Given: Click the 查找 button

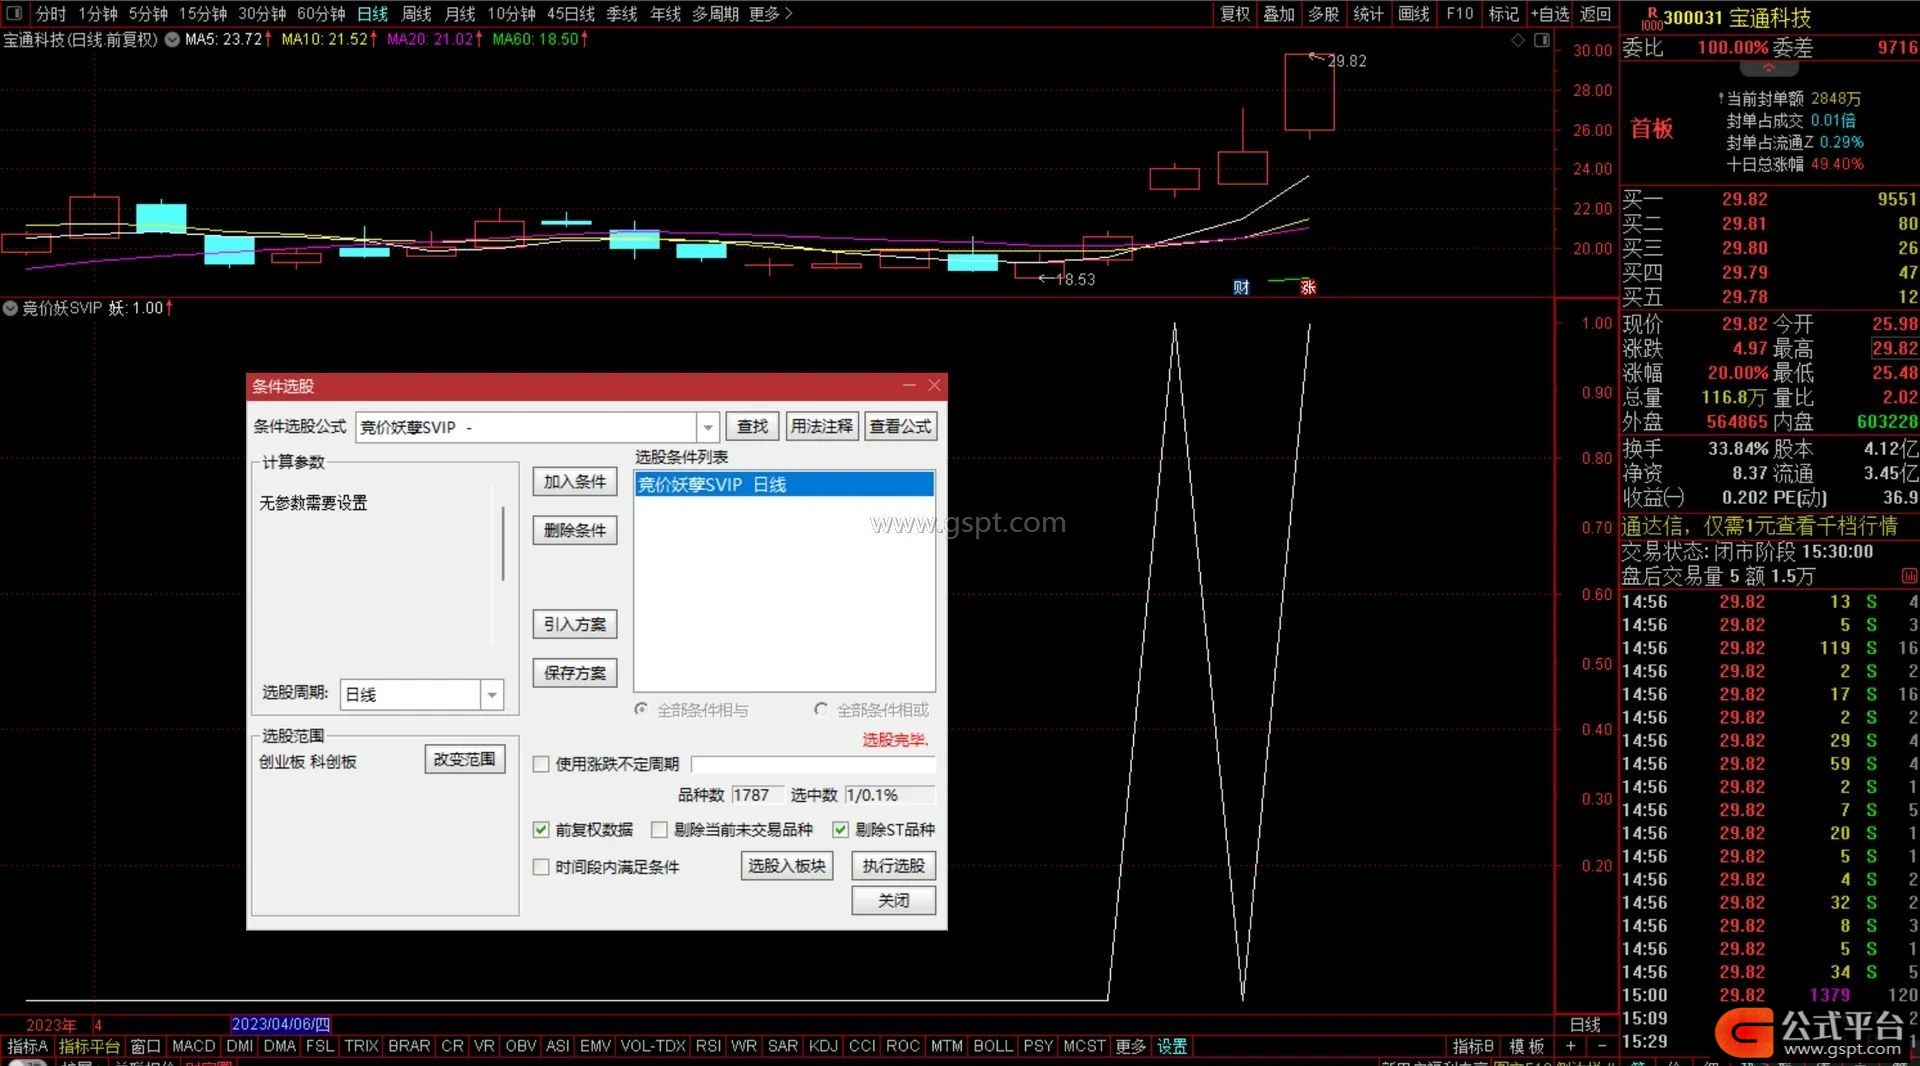Looking at the screenshot, I should (x=752, y=427).
